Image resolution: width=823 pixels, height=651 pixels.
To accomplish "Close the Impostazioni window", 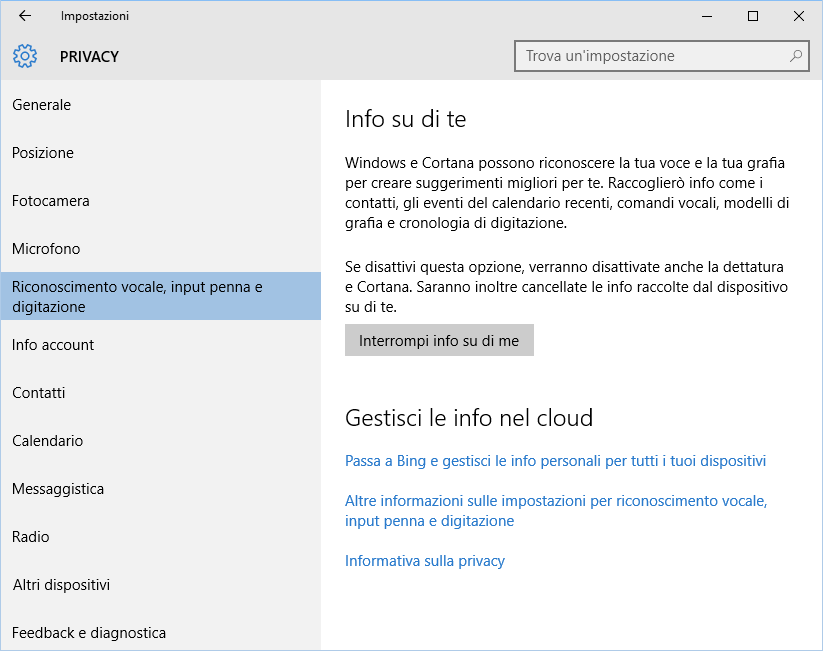I will coord(799,16).
